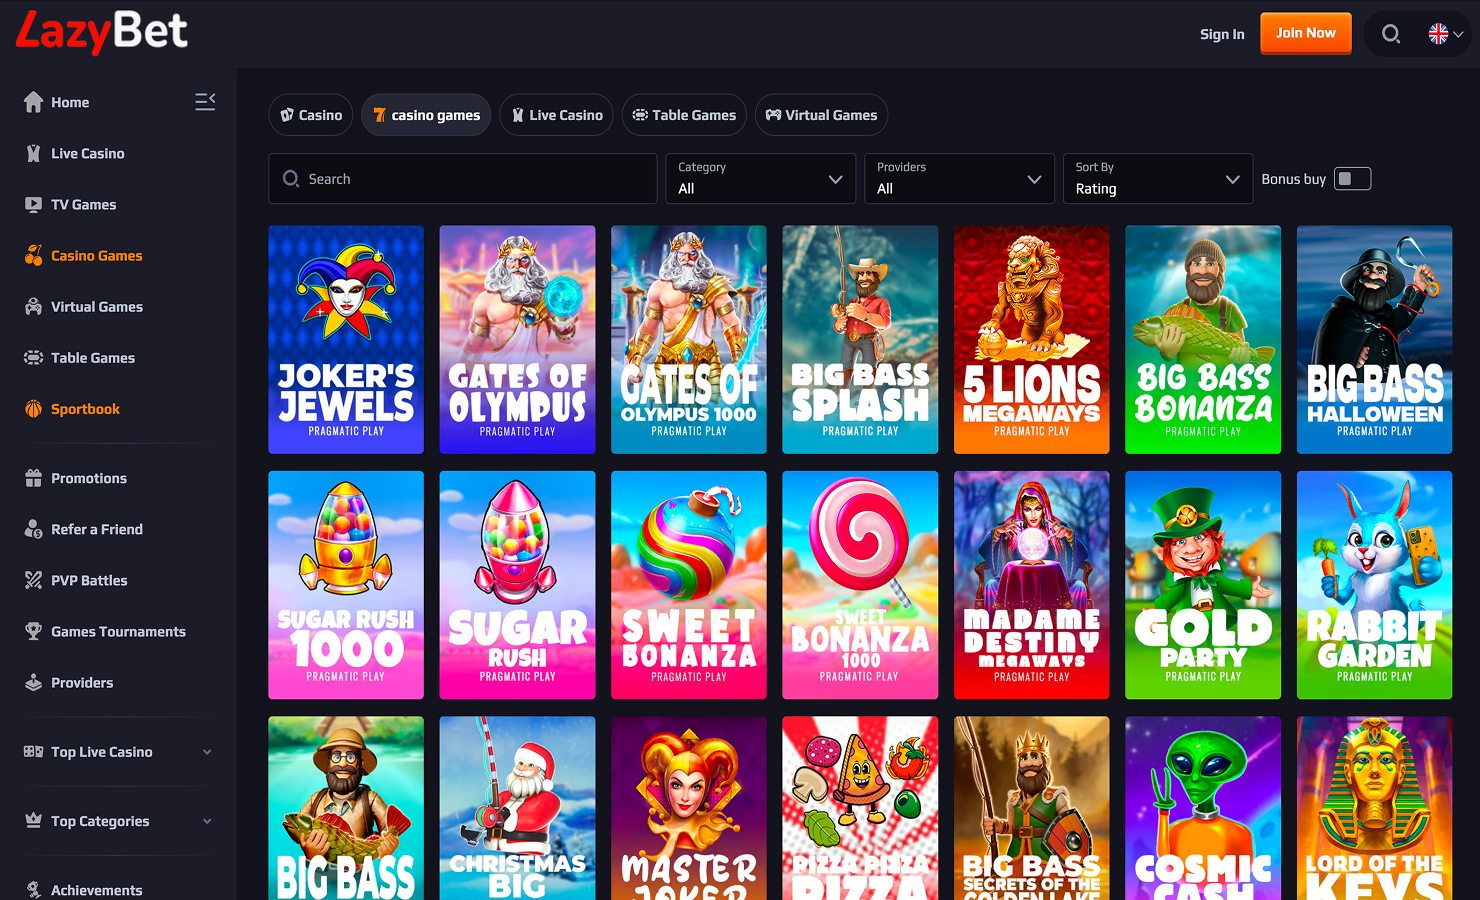Switch to the Casino tab
Viewport: 1480px width, 900px height.
tap(311, 115)
